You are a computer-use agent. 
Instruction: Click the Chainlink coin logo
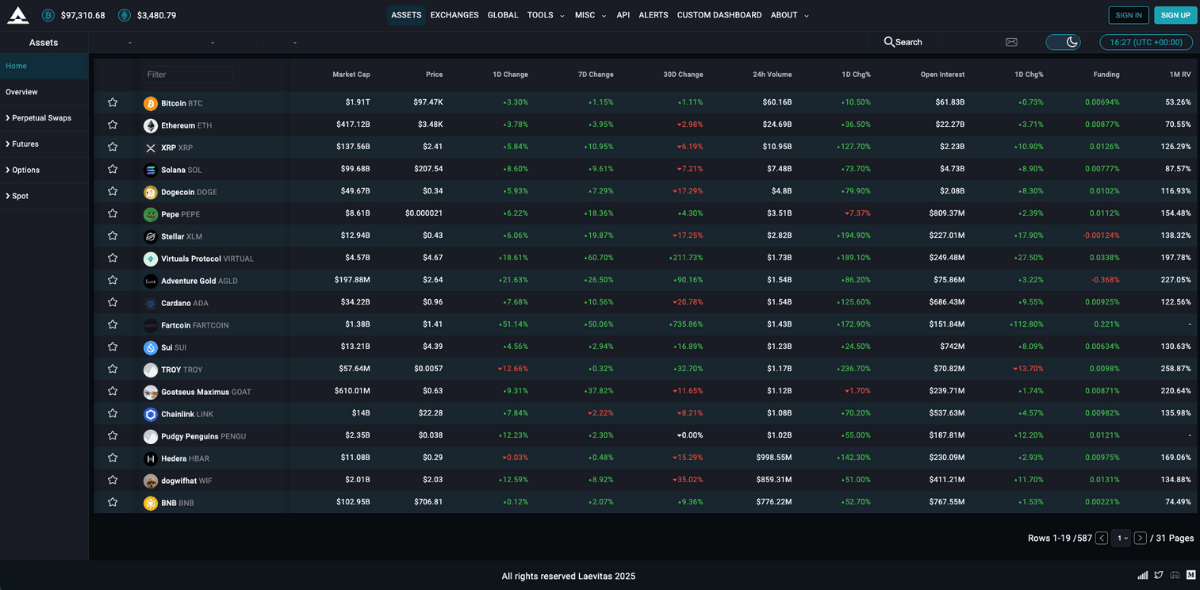151,414
